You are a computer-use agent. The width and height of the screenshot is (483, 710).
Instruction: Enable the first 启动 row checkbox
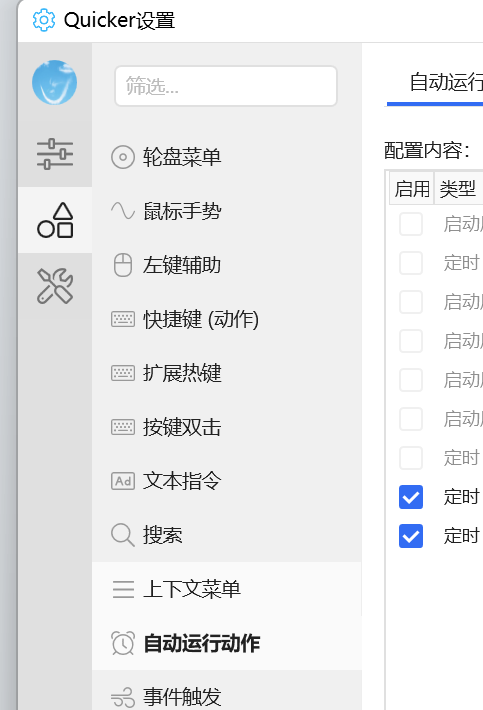click(x=411, y=224)
